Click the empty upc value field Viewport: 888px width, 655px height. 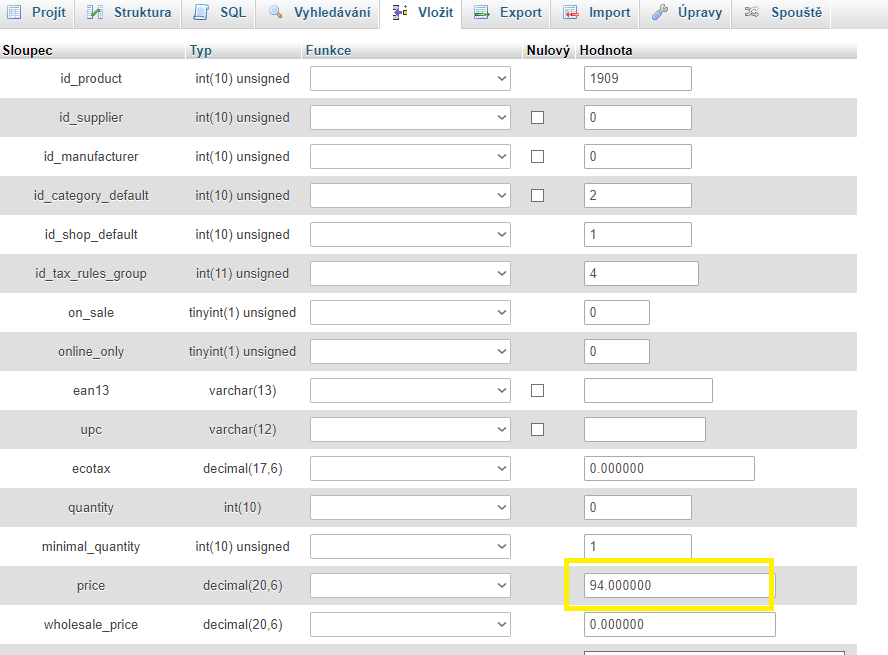tap(644, 430)
